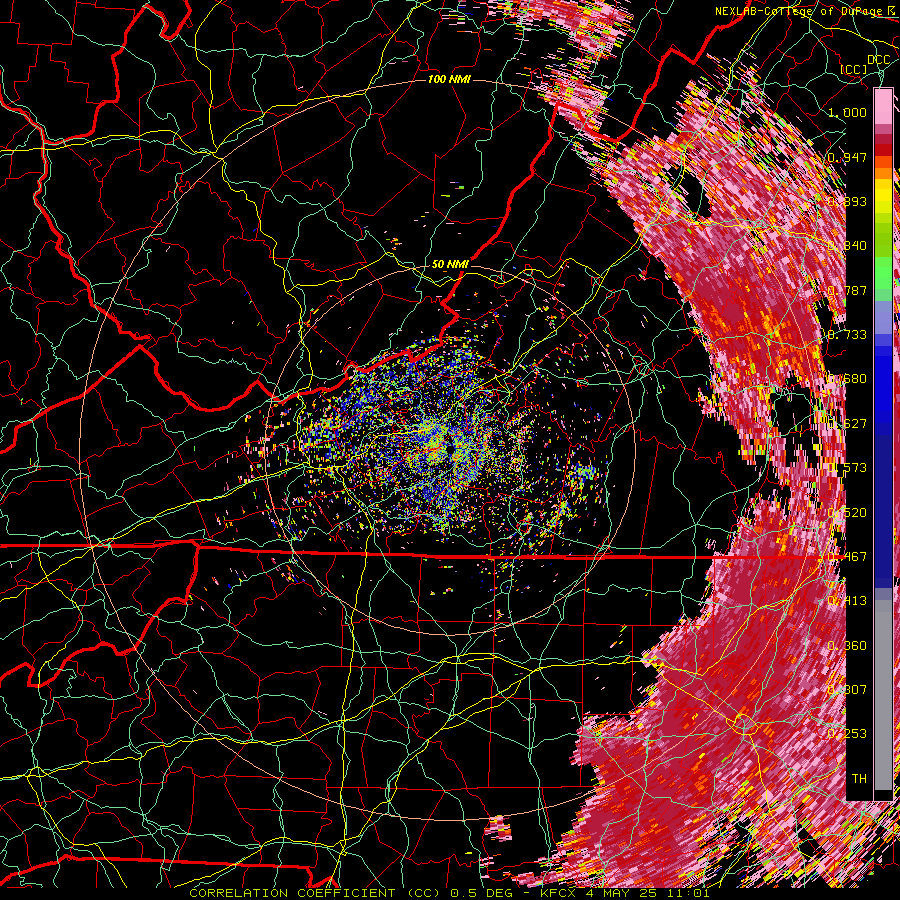Pick the yellow swatch on the color bar
Viewport: 900px width, 900px height.
click(883, 196)
